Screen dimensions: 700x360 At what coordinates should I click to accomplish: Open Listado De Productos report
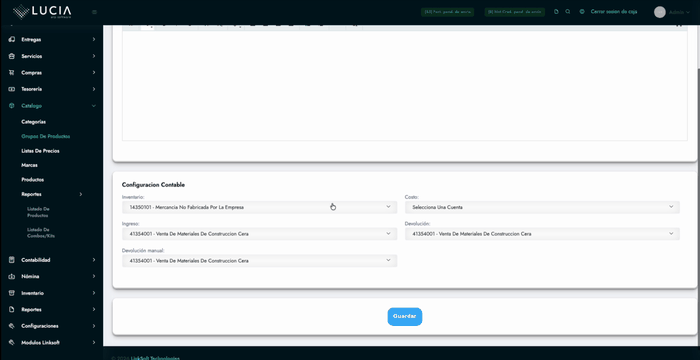38,212
